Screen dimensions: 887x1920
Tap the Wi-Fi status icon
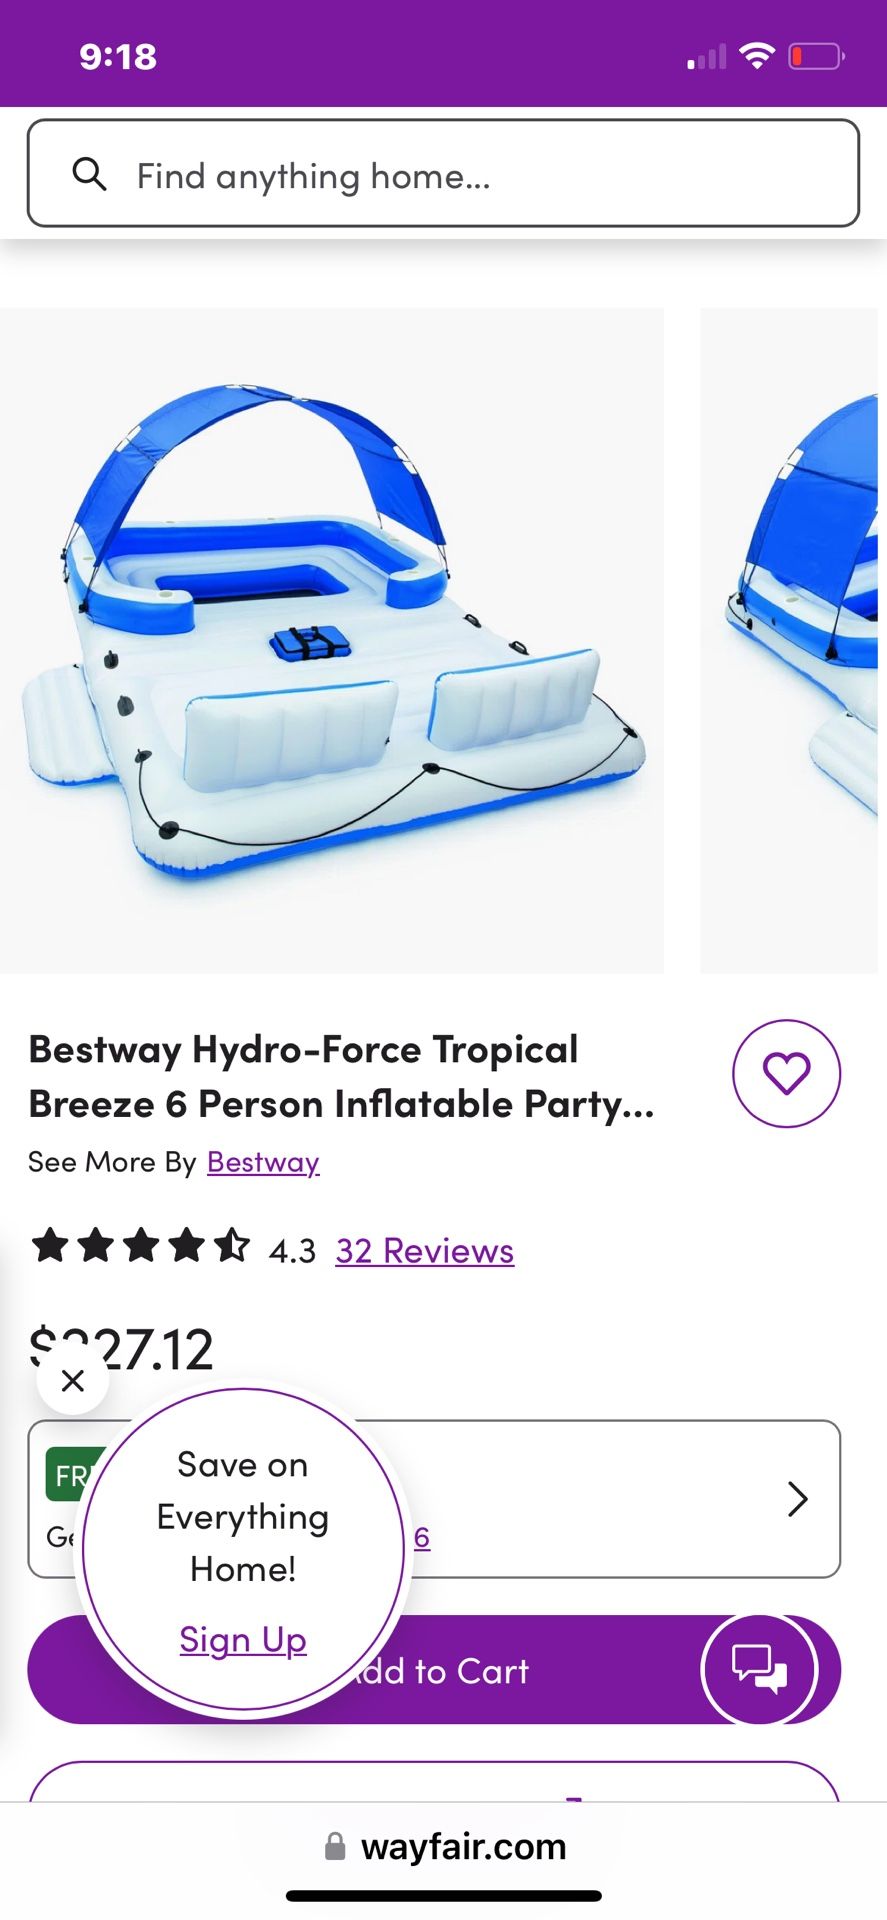pos(757,56)
